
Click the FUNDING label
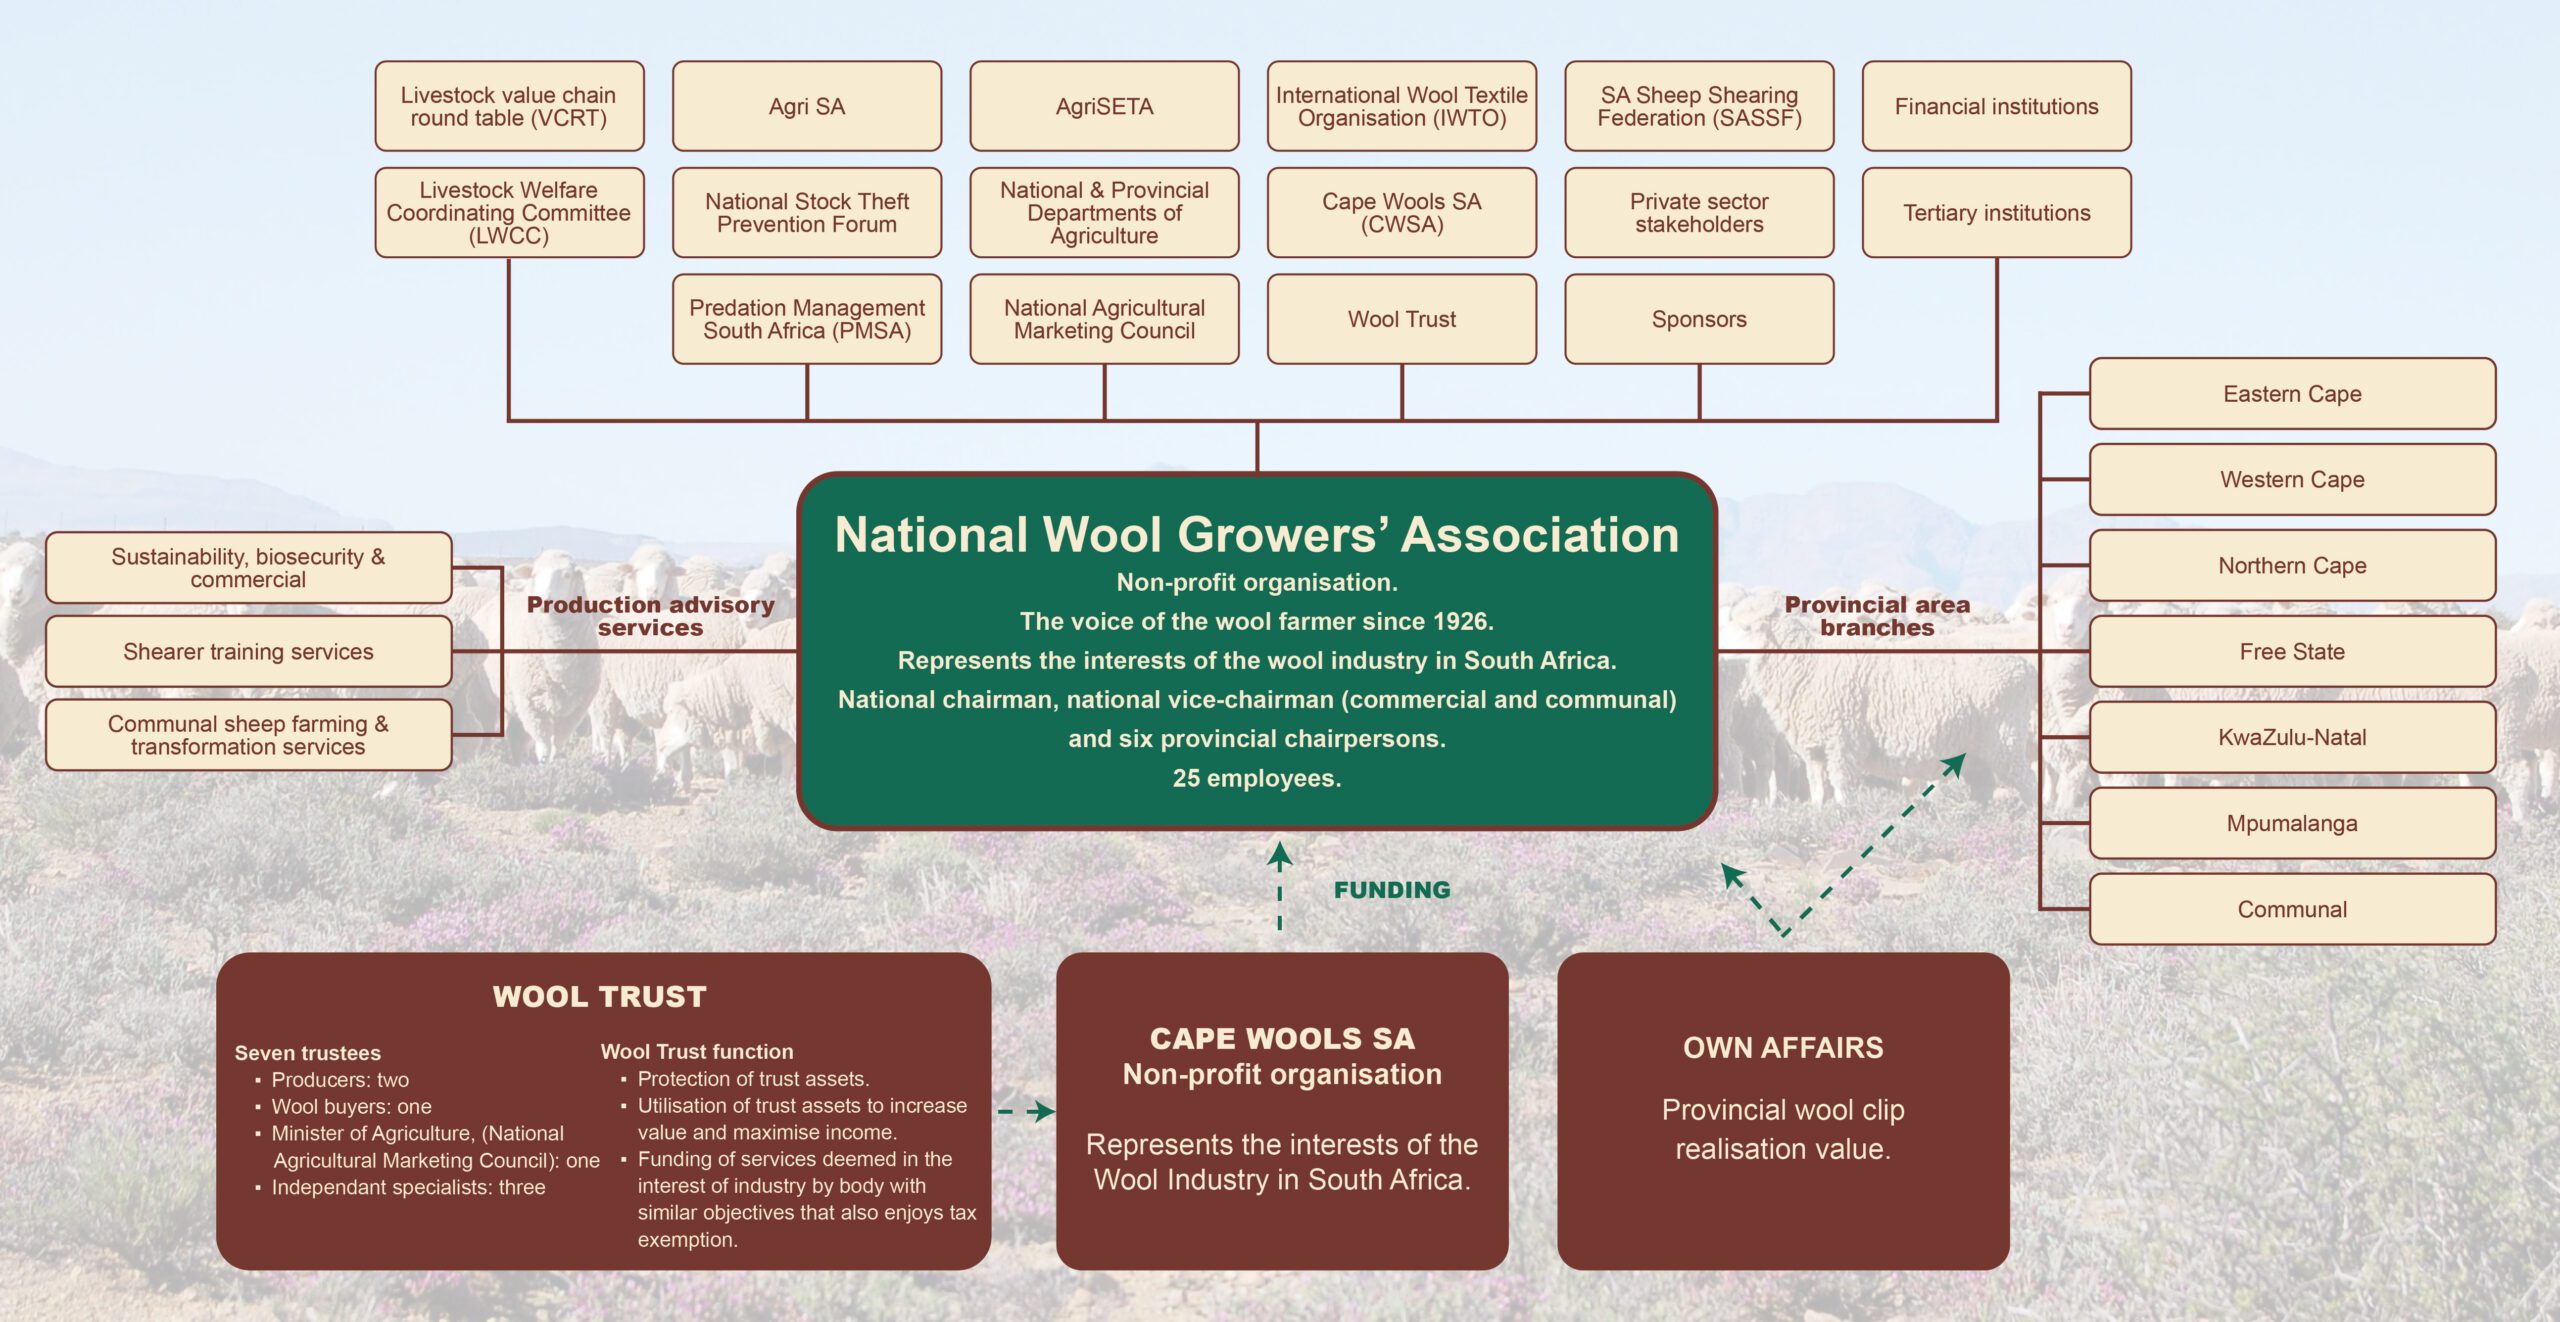click(1392, 890)
